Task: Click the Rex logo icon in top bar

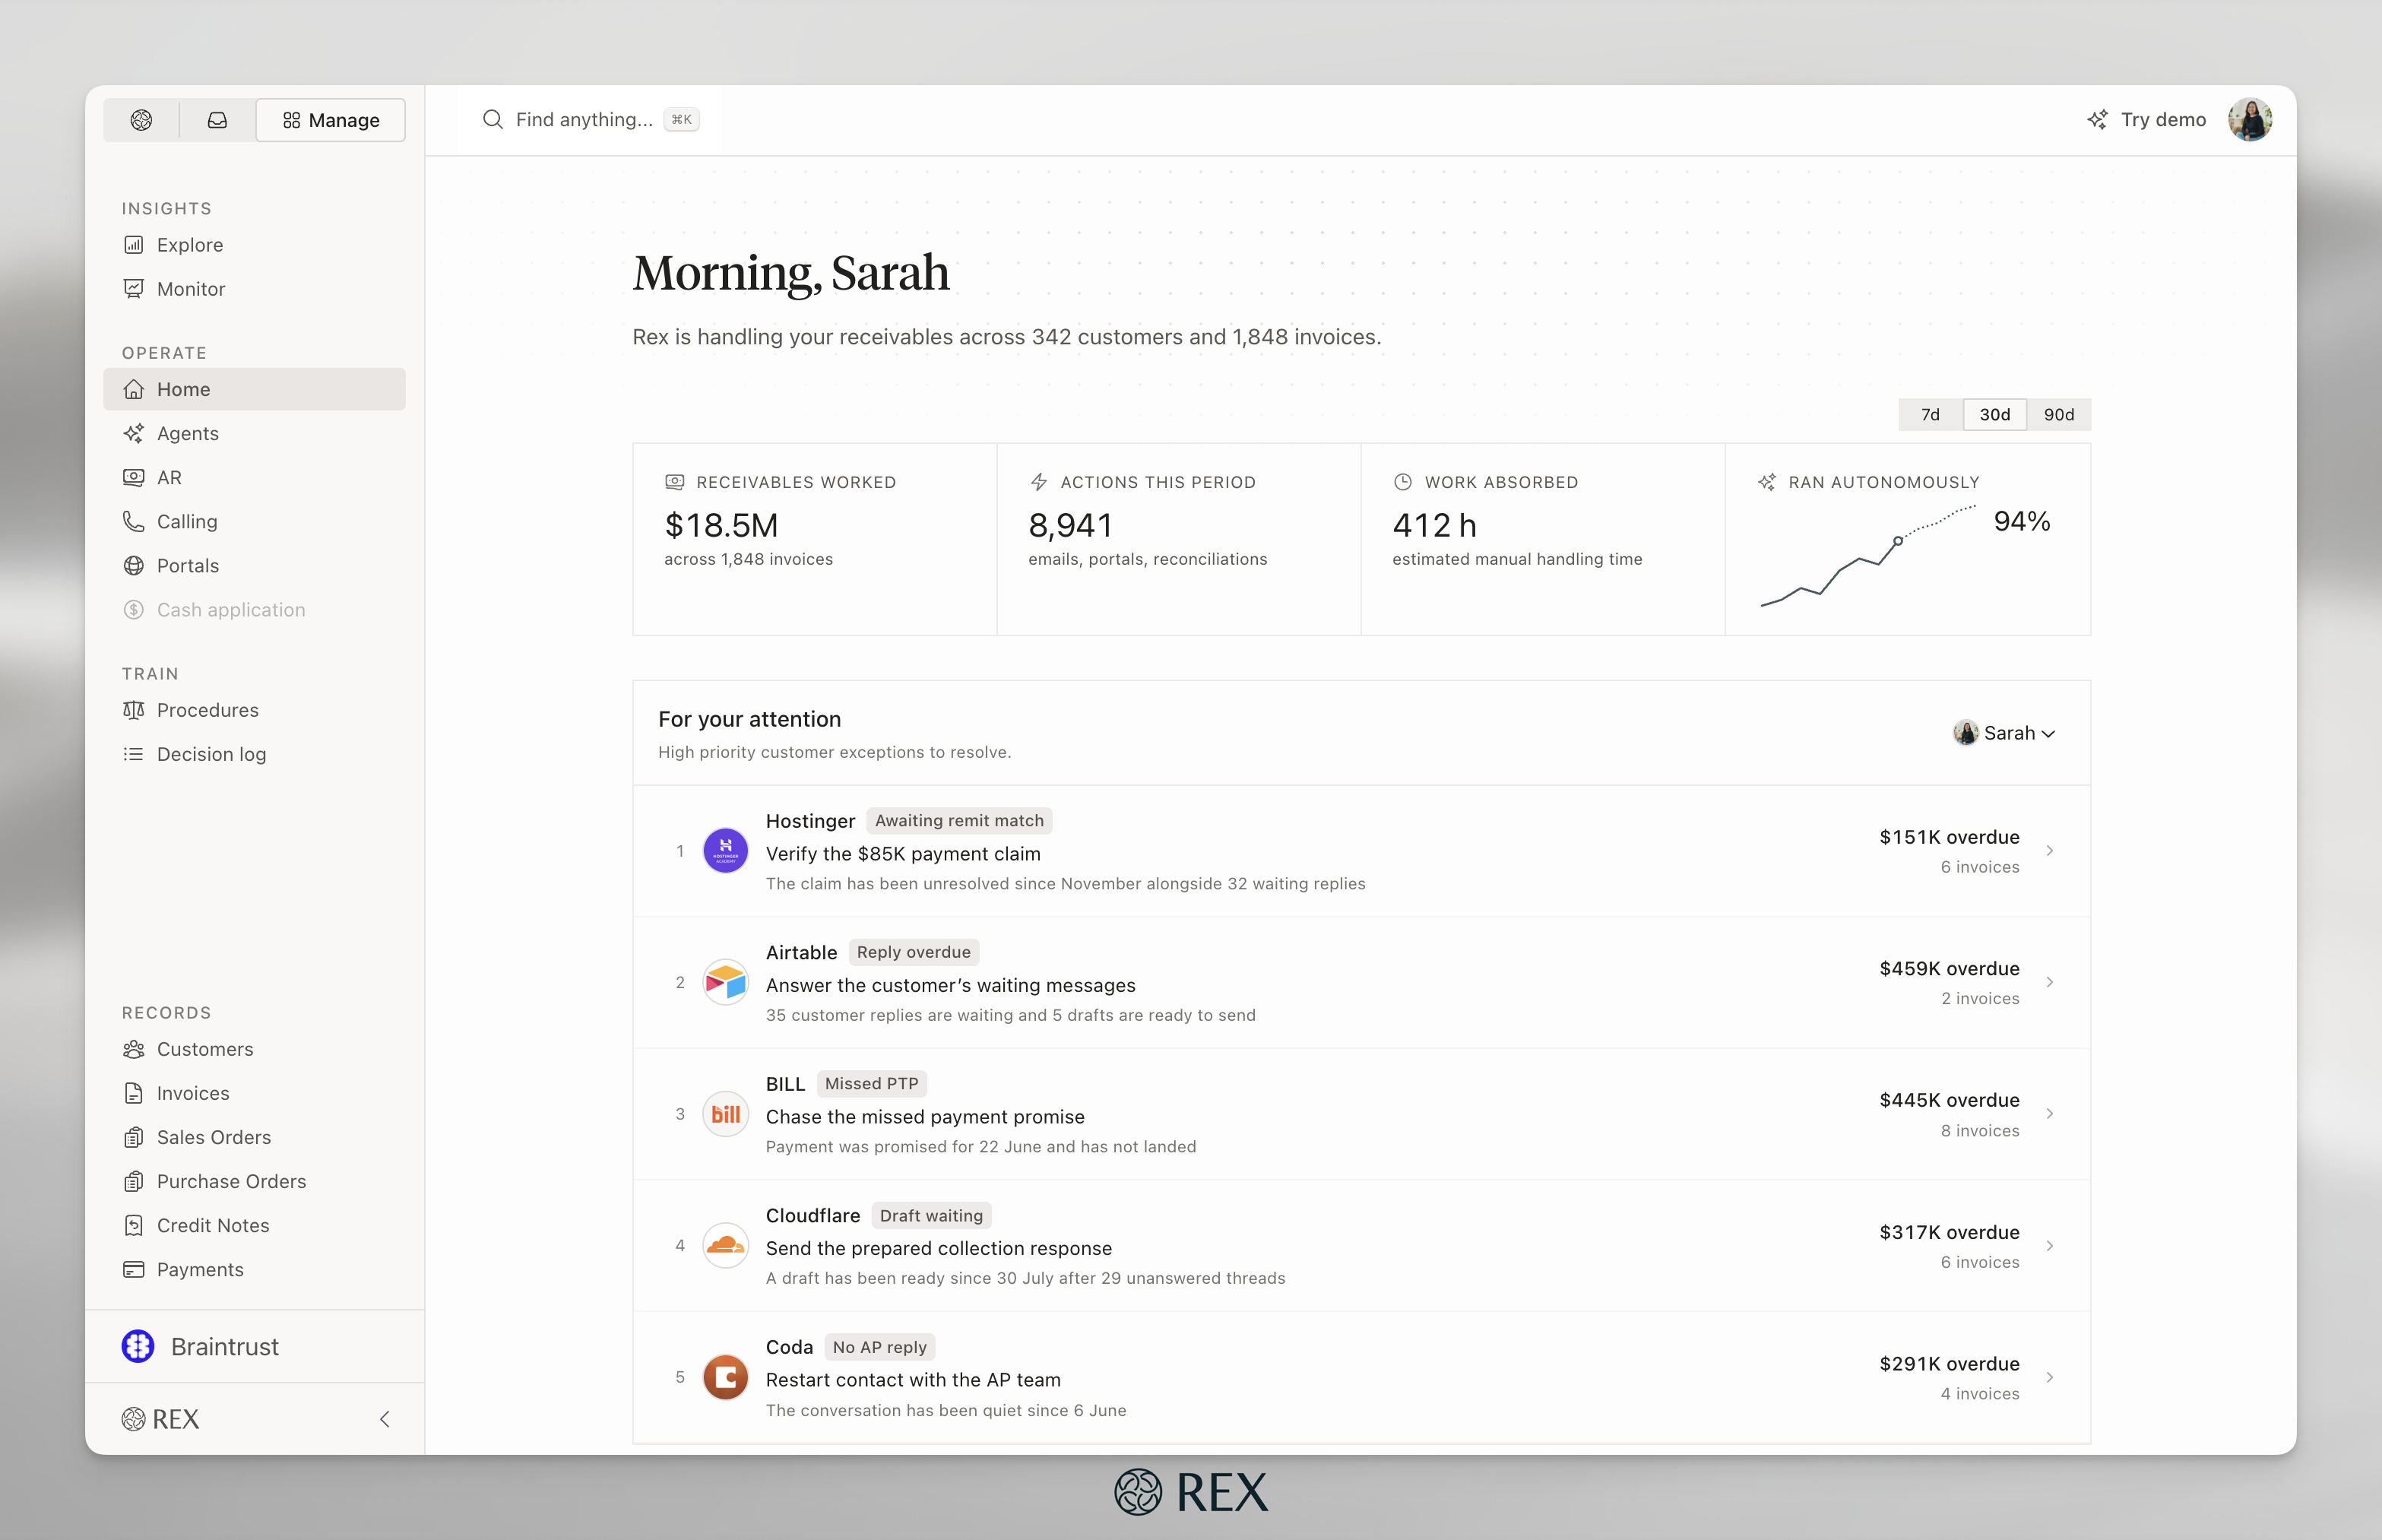Action: 141,120
